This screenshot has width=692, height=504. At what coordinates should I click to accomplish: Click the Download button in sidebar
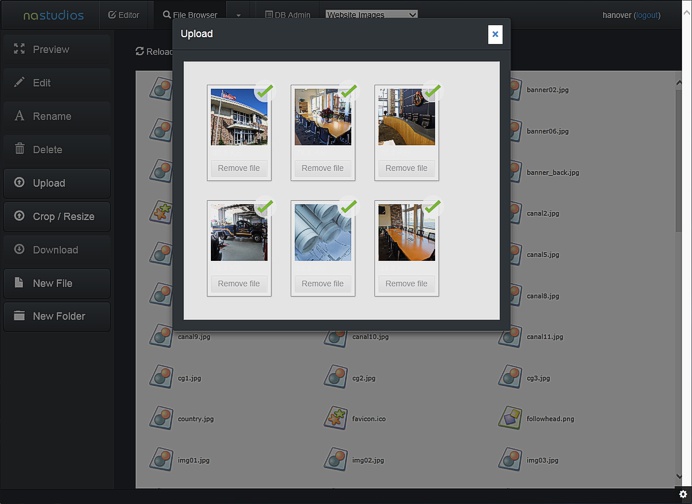click(x=55, y=250)
